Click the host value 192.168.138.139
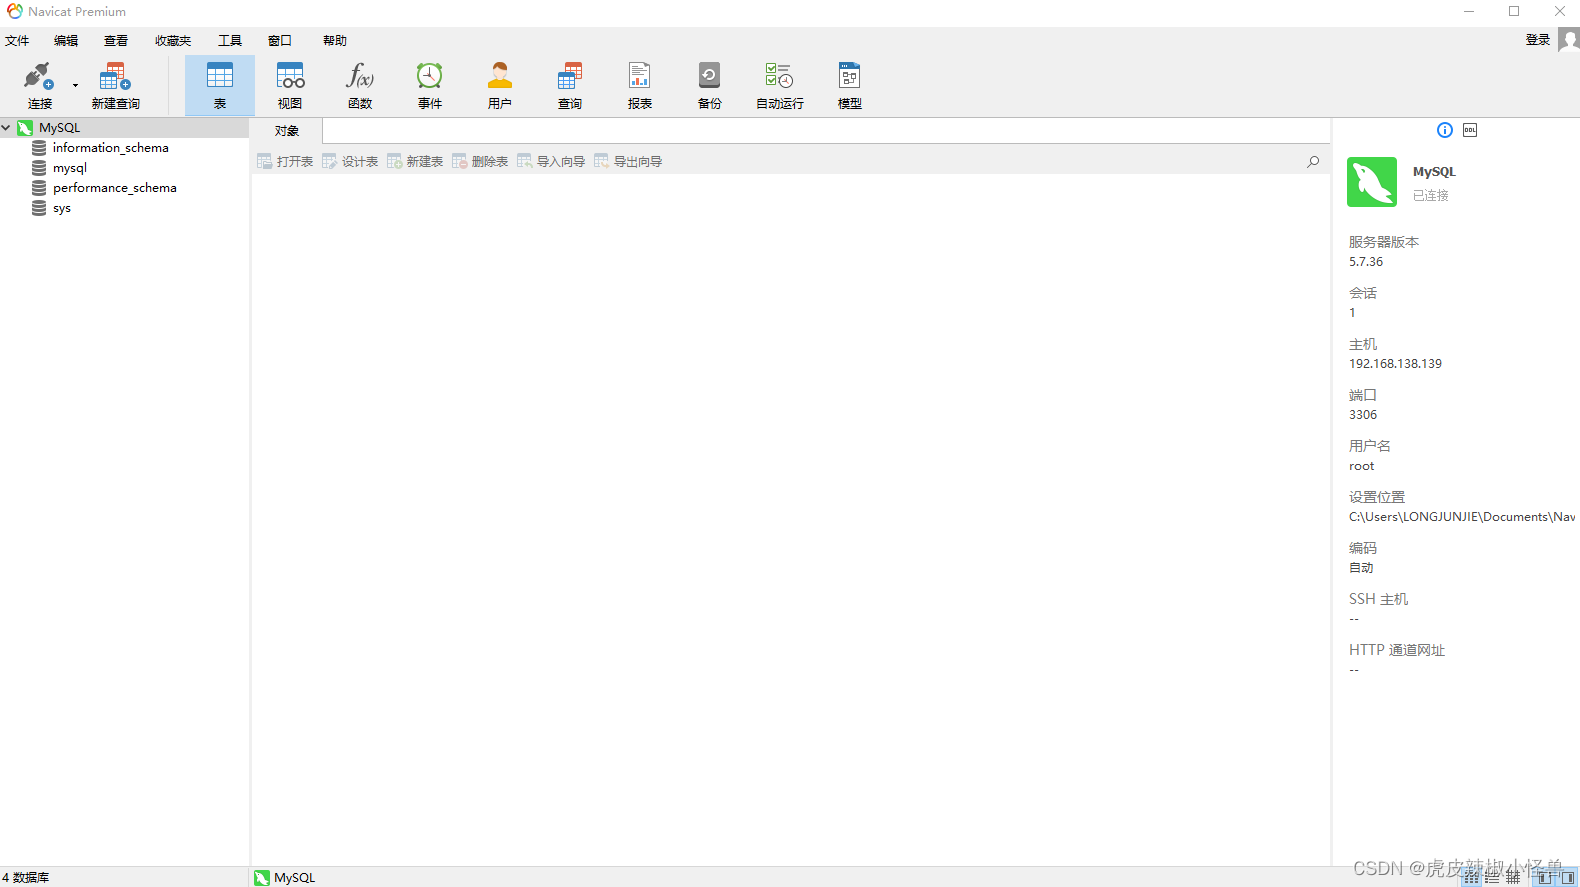The width and height of the screenshot is (1580, 887). (x=1395, y=364)
